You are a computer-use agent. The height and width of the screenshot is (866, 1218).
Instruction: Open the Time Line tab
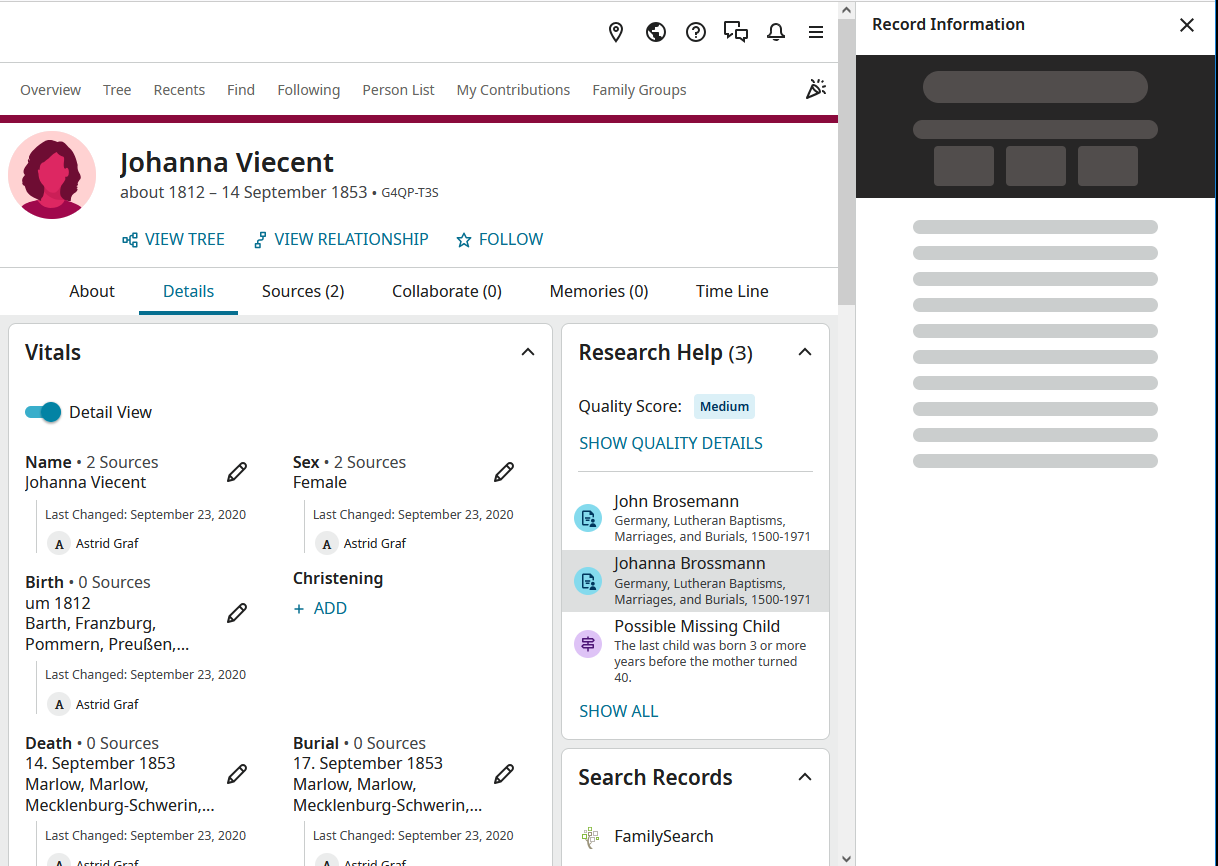pos(732,291)
